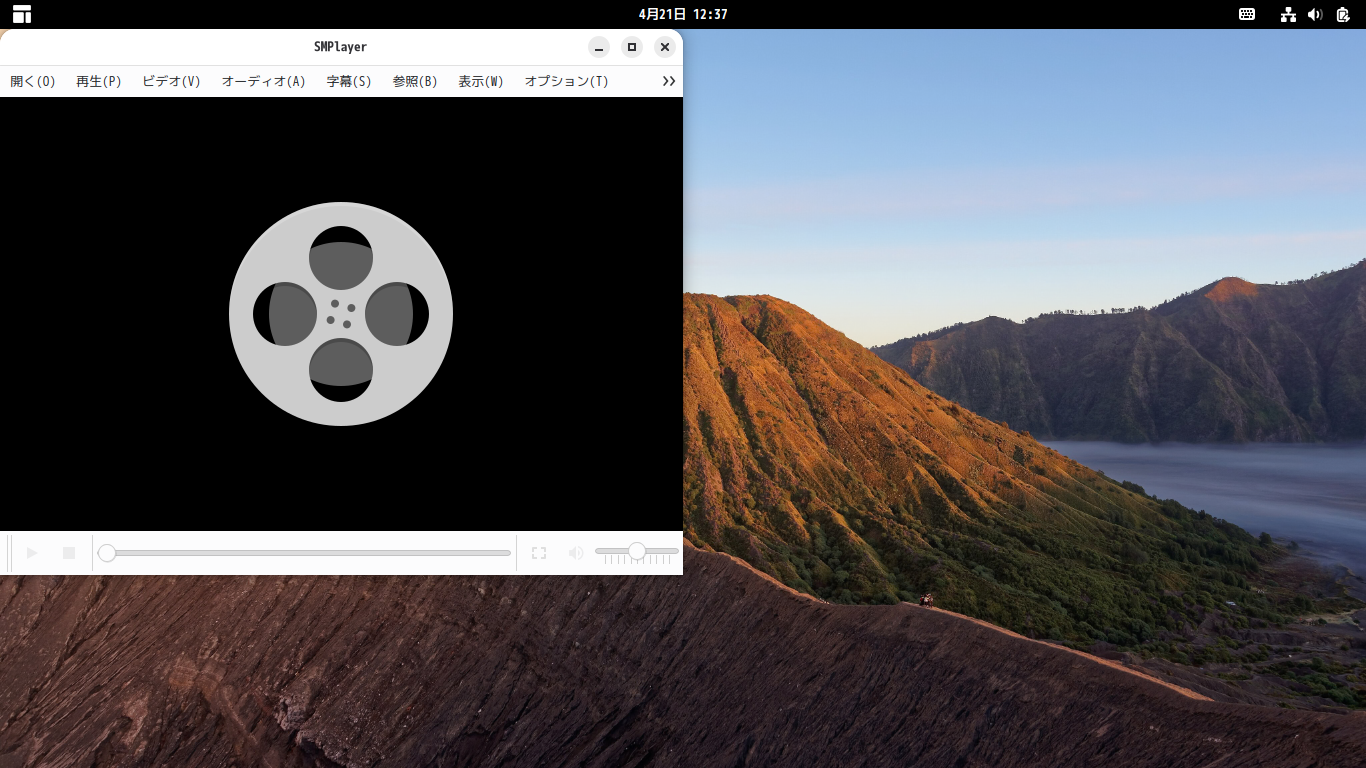Click the system volume icon in the top bar
Screen dimensions: 1366x768
1316,14
